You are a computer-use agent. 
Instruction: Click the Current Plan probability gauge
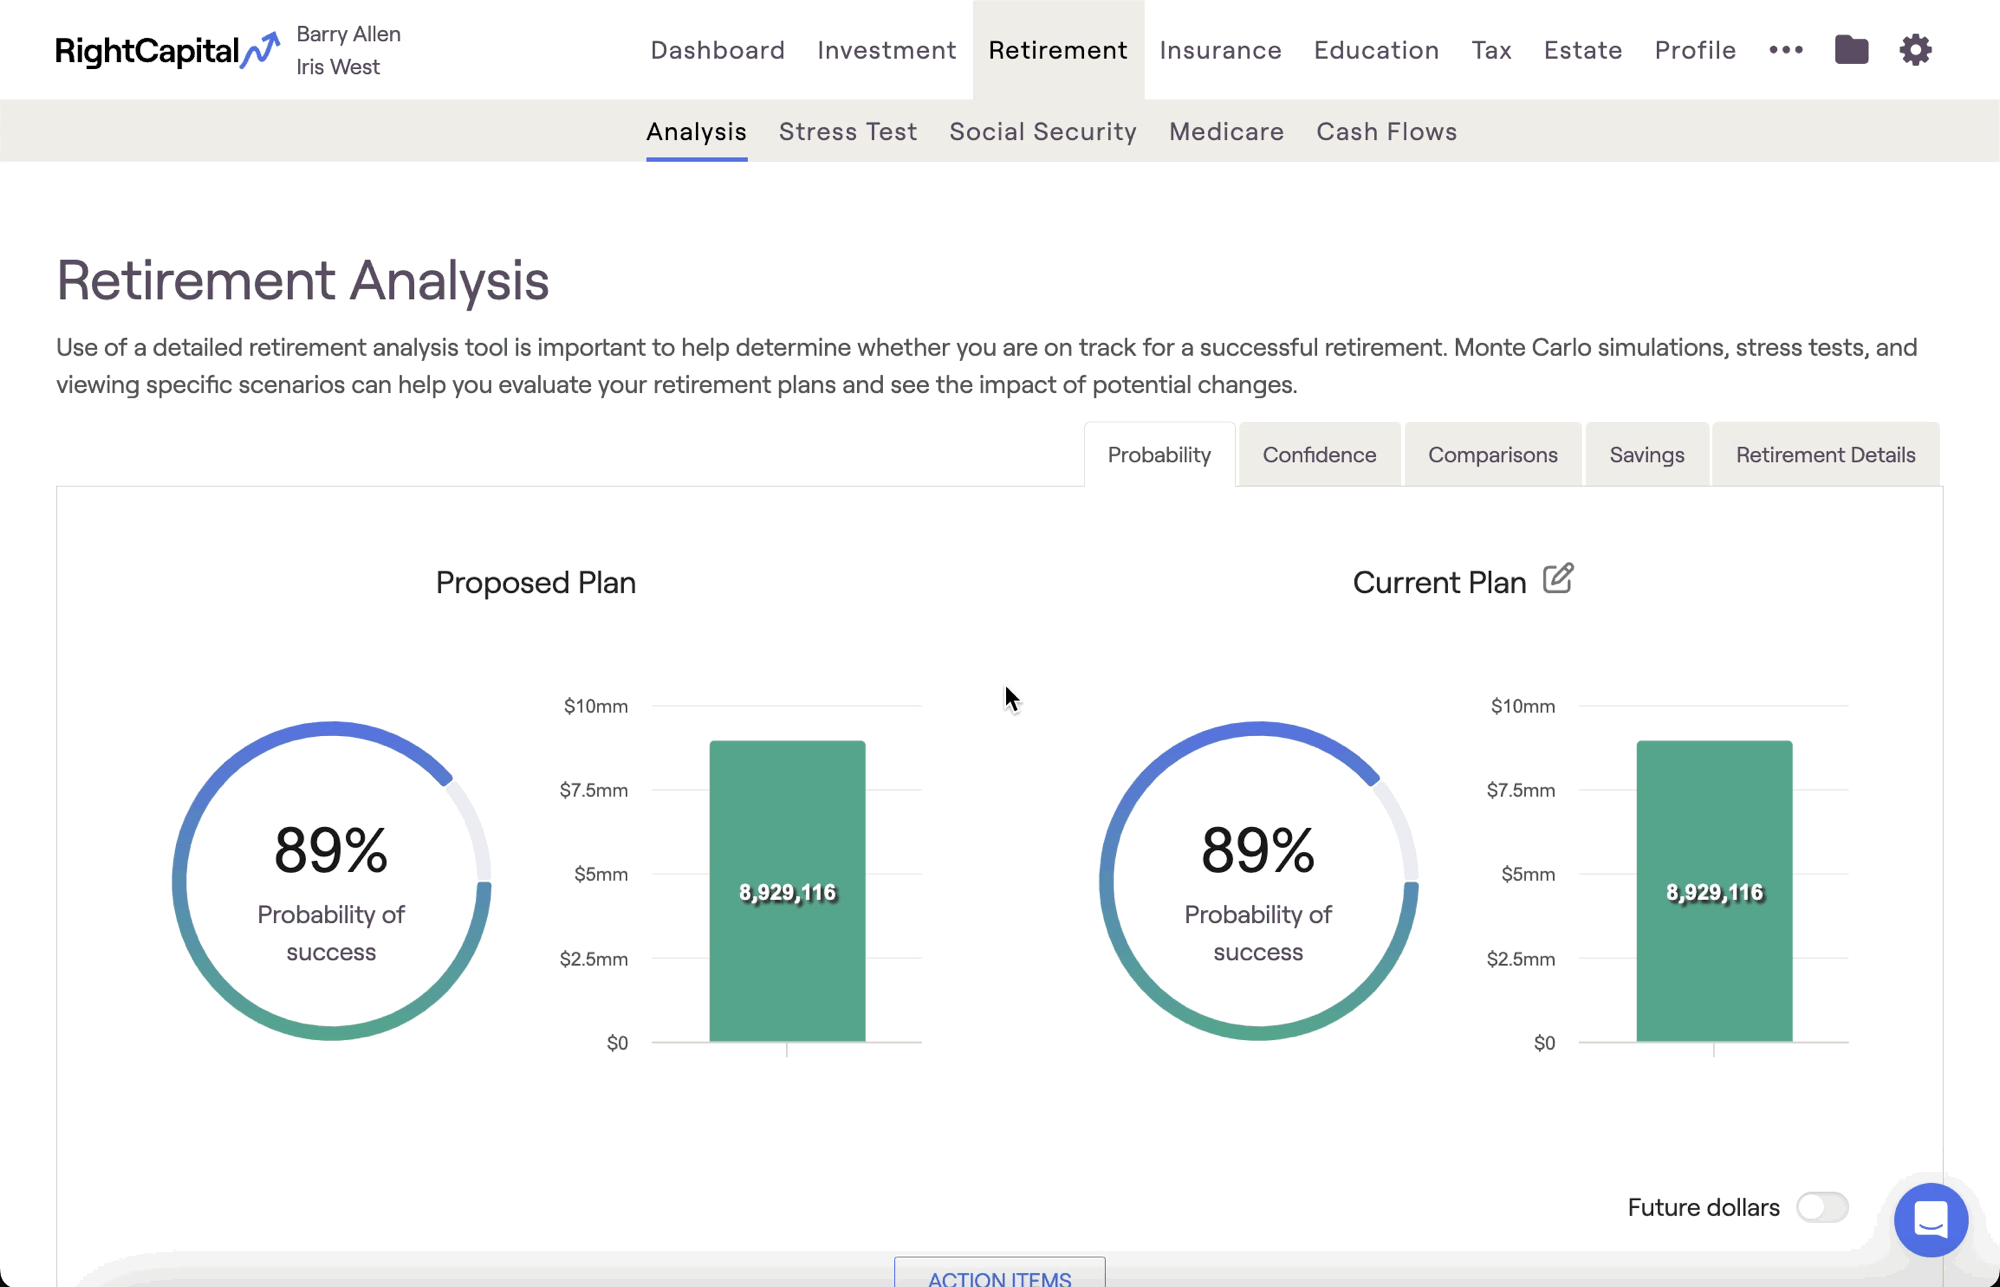pos(1258,881)
